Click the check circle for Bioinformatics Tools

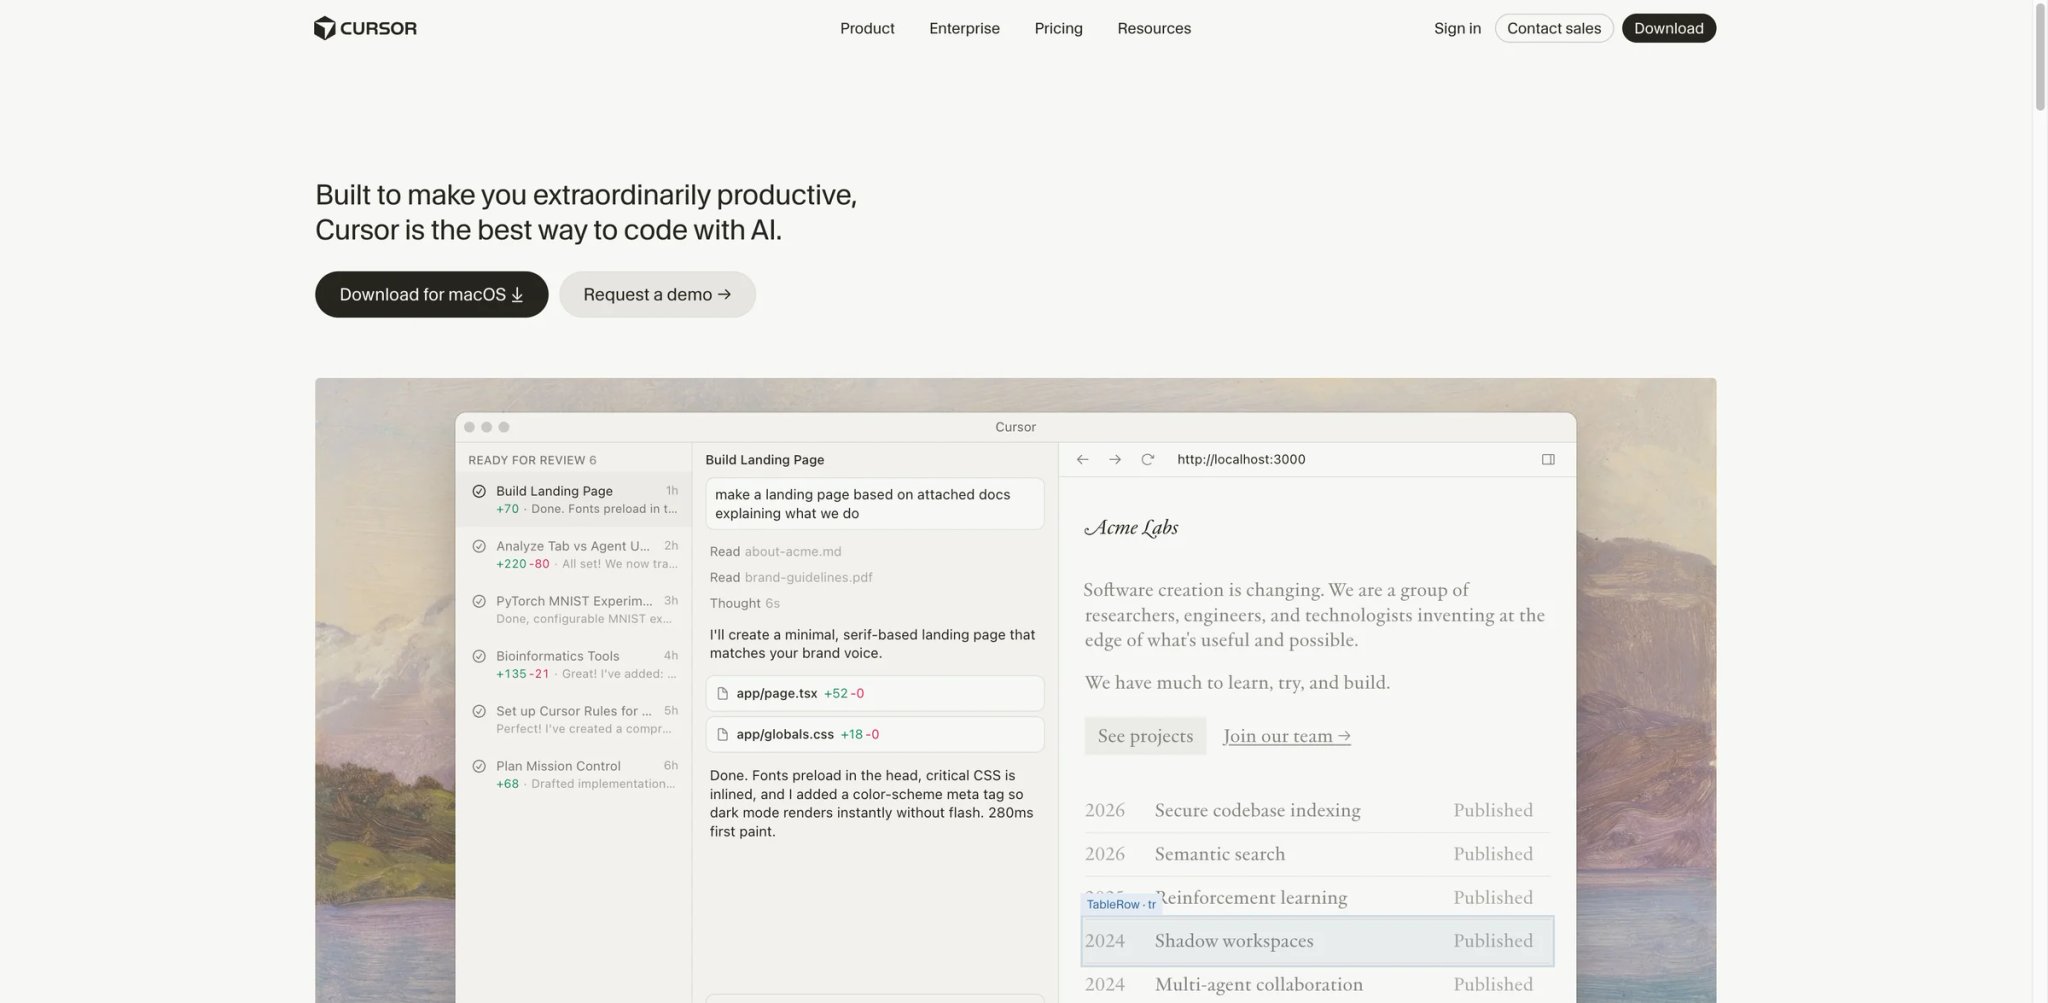point(479,656)
